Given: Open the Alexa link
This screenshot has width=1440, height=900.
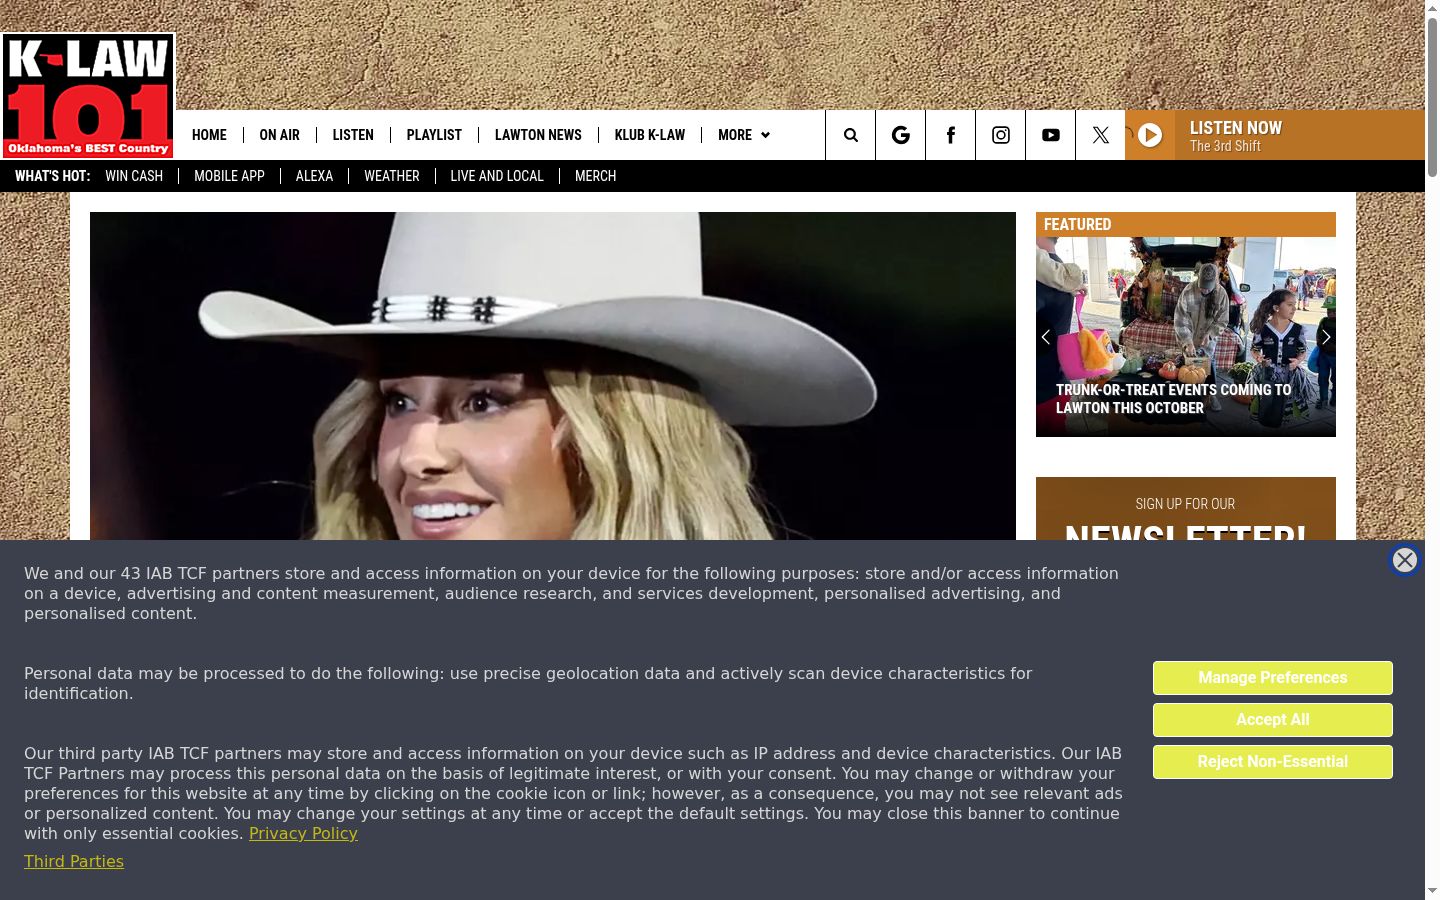Looking at the screenshot, I should coord(314,176).
